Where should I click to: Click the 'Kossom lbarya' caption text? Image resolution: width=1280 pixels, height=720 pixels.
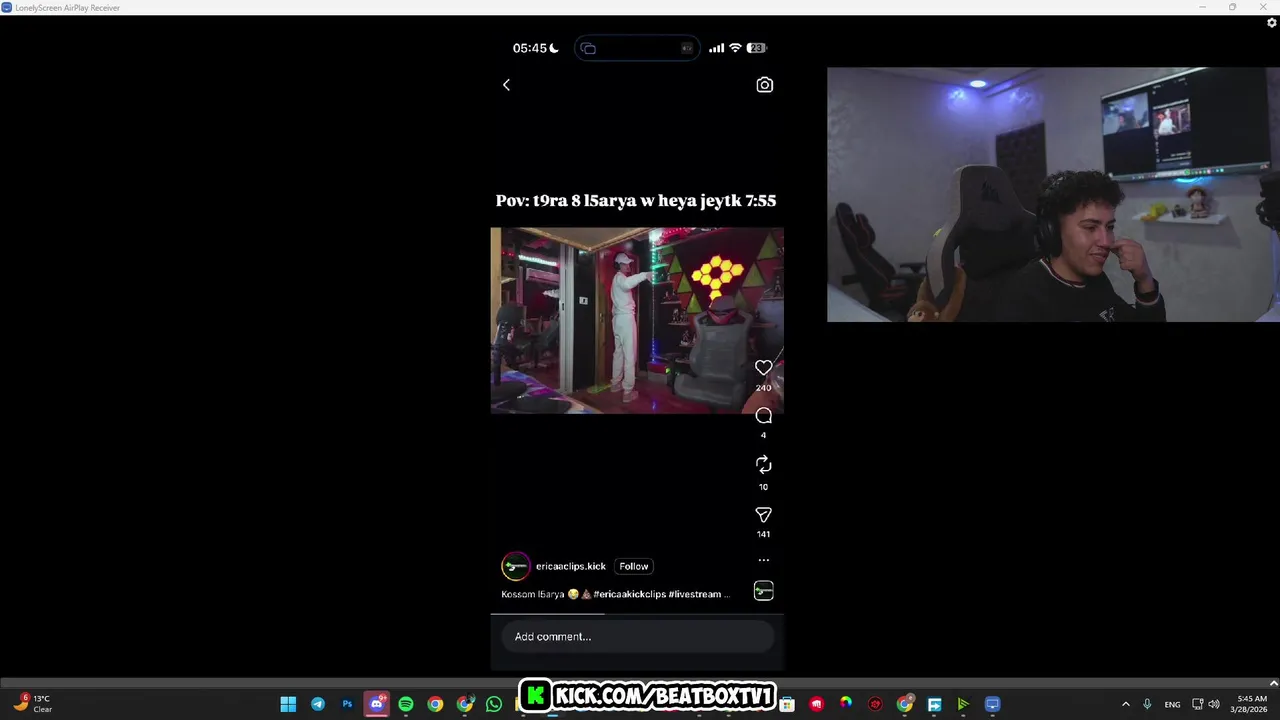pos(532,594)
